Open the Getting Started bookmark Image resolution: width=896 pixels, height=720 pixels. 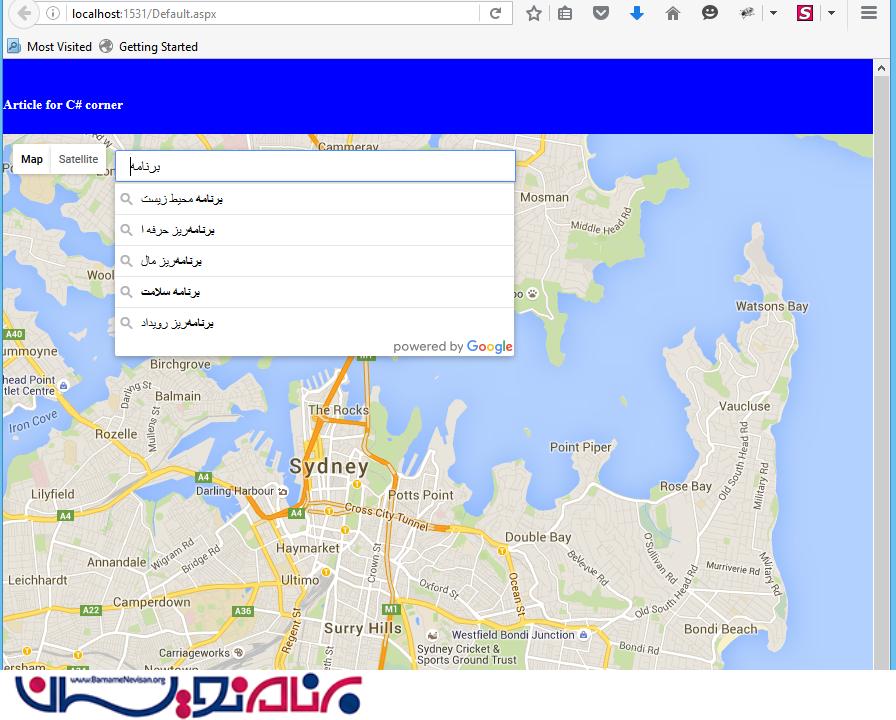click(x=148, y=47)
